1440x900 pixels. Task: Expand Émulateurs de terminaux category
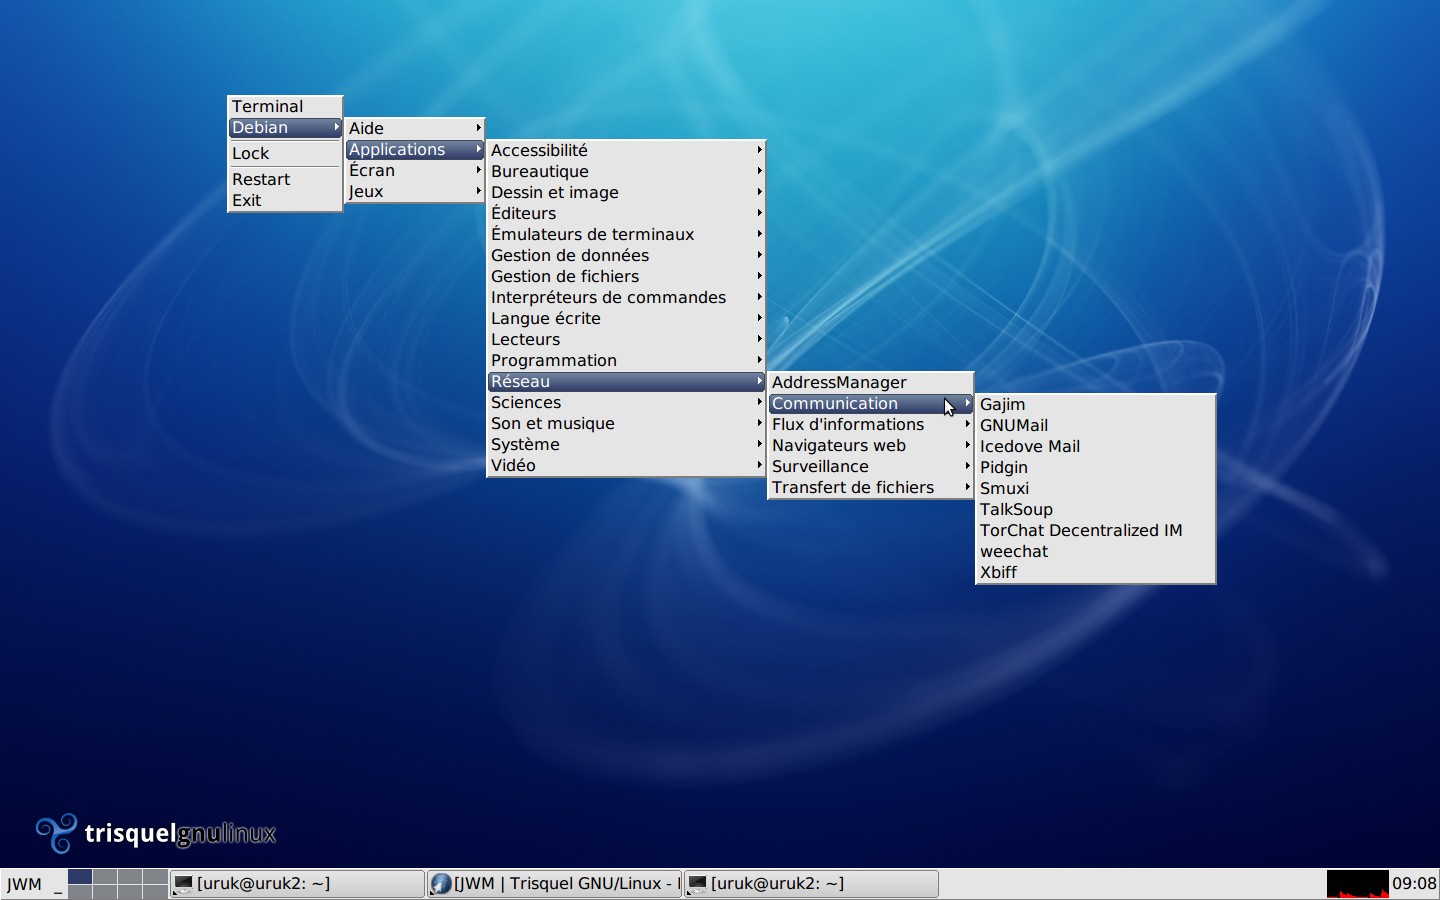[626, 234]
